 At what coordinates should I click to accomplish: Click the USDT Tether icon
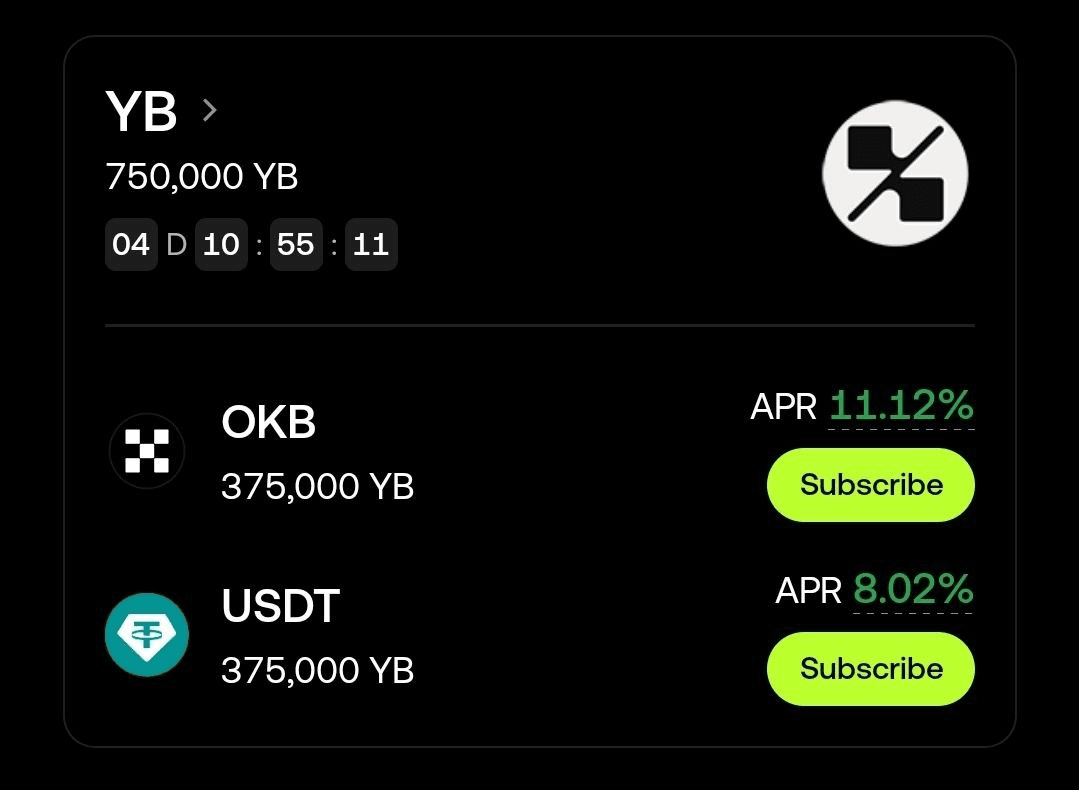click(147, 634)
